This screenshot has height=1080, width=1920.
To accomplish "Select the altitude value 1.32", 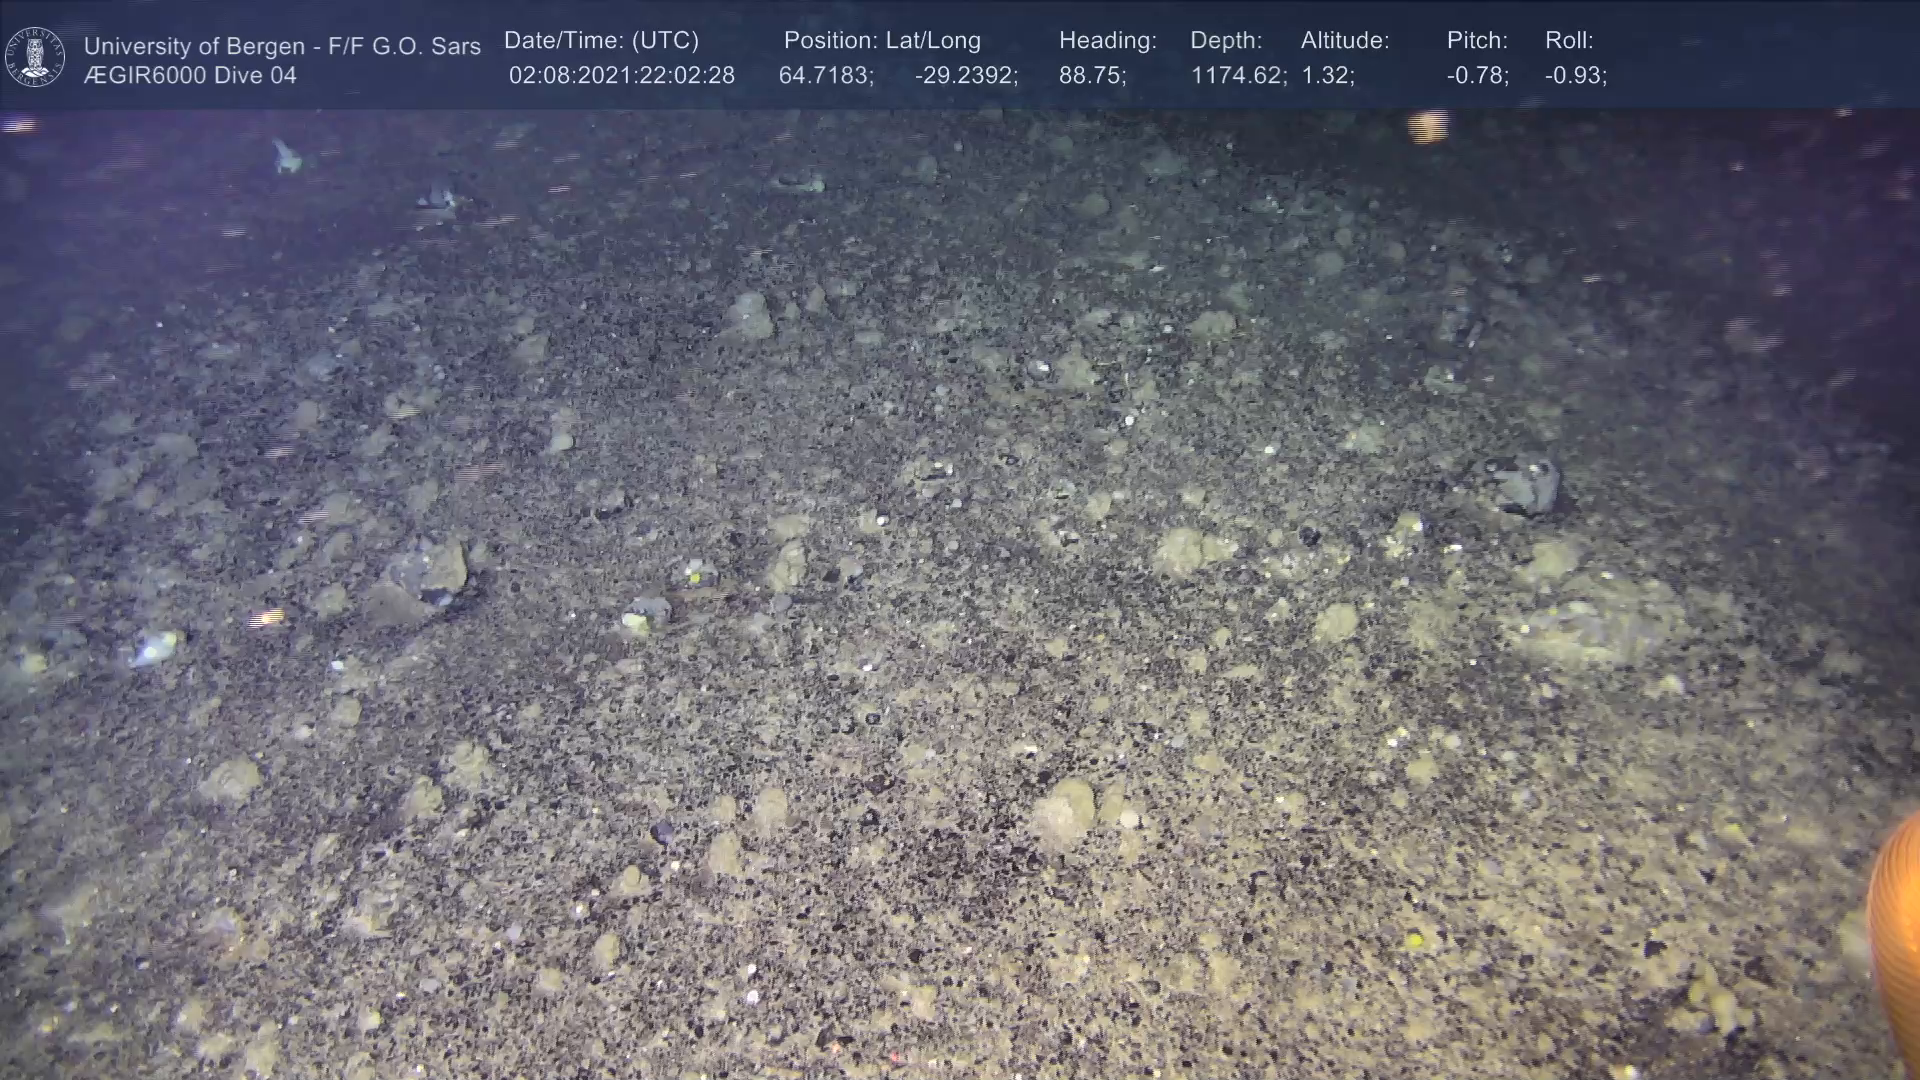I will click(1327, 76).
